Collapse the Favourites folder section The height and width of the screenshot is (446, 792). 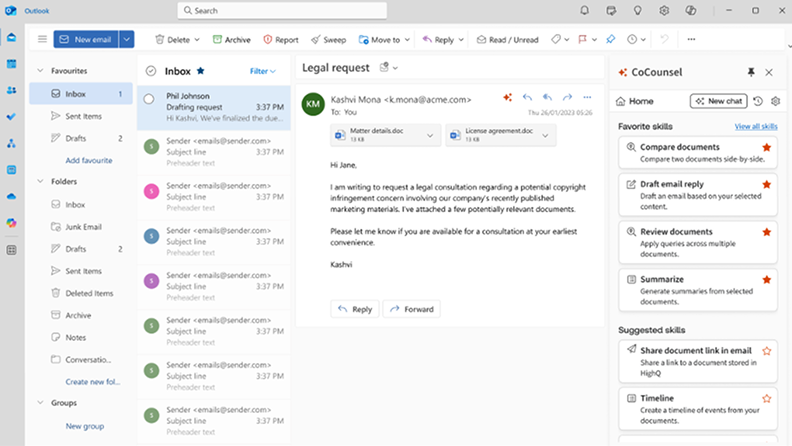(x=40, y=71)
